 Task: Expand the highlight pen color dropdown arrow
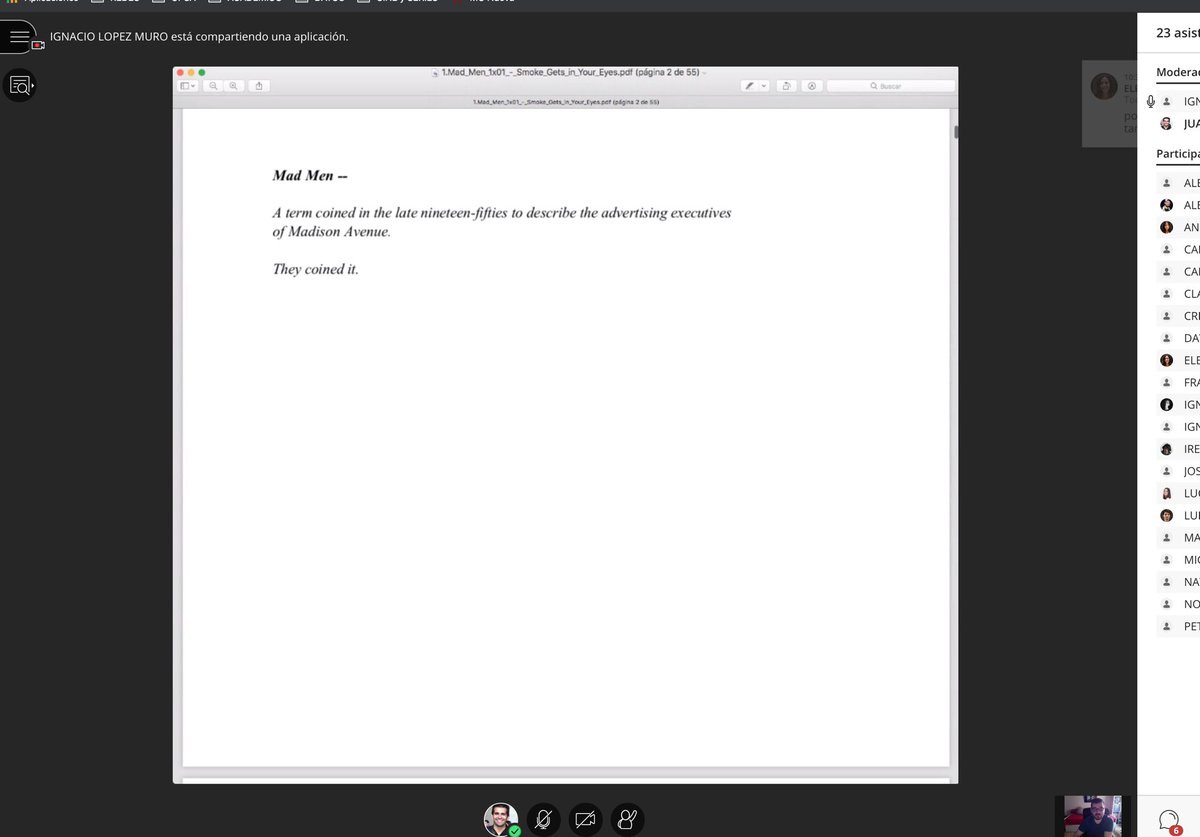(x=764, y=86)
